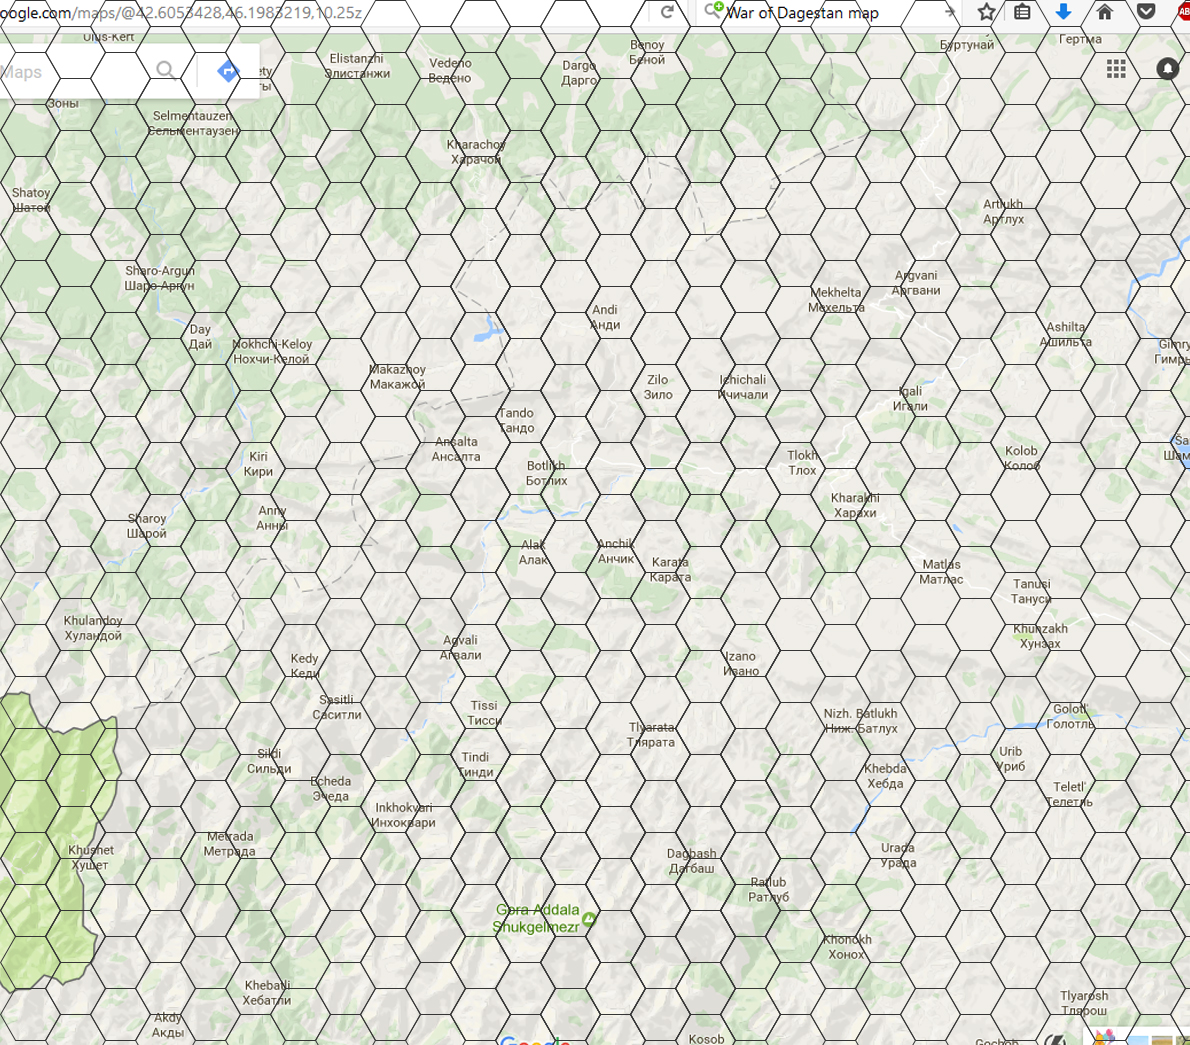Click the Shatoy label on the map
Image resolution: width=1190 pixels, height=1045 pixels.
[31, 200]
